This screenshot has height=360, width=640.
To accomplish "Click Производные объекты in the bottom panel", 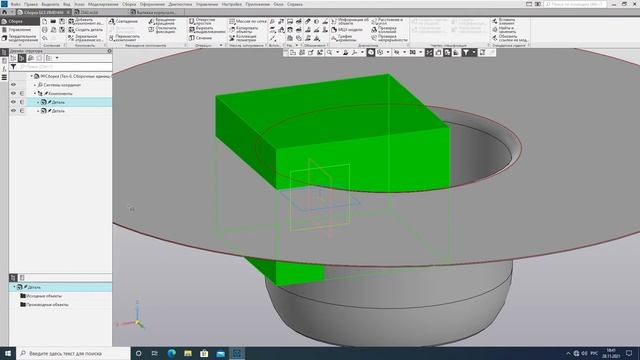I will [x=47, y=304].
